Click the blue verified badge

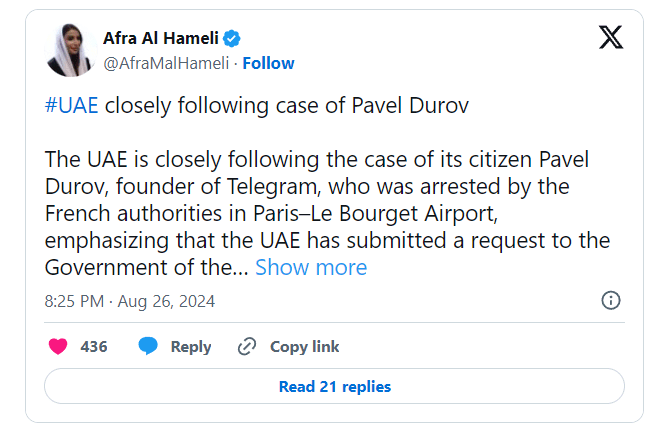(232, 39)
